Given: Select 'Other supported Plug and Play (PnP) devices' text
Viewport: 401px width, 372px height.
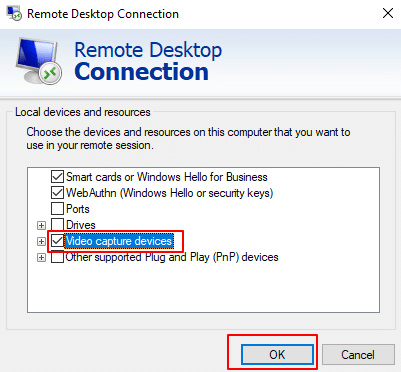Looking at the screenshot, I should [172, 257].
